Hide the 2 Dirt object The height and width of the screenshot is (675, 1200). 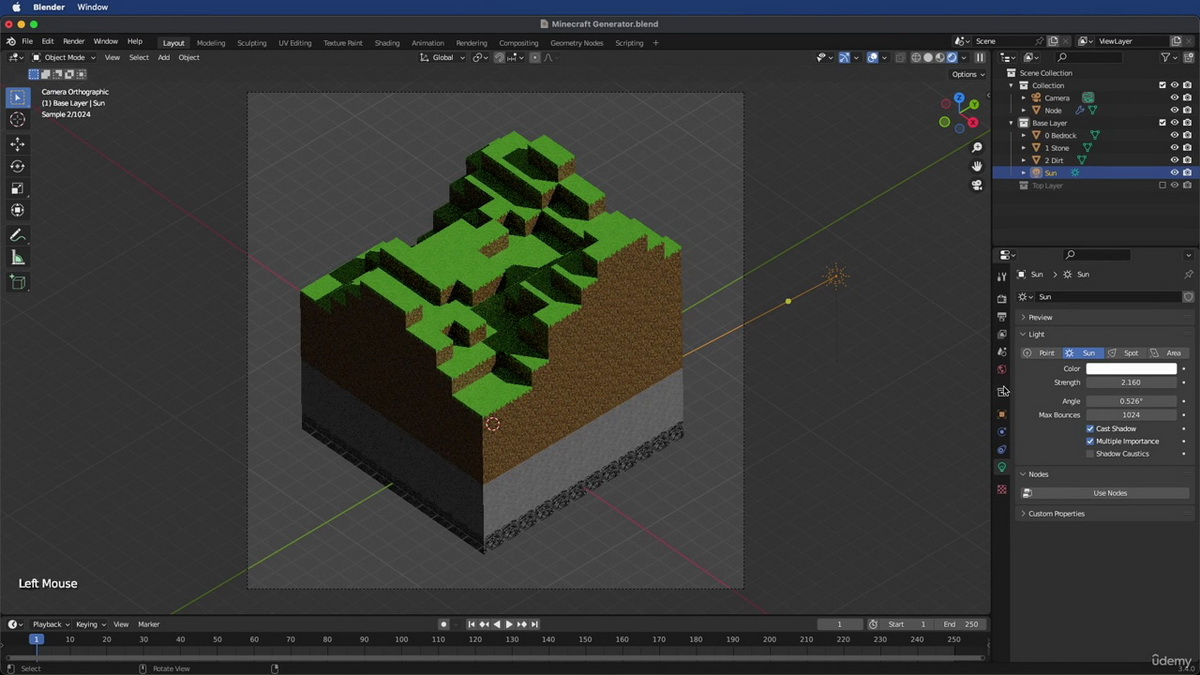(1175, 160)
